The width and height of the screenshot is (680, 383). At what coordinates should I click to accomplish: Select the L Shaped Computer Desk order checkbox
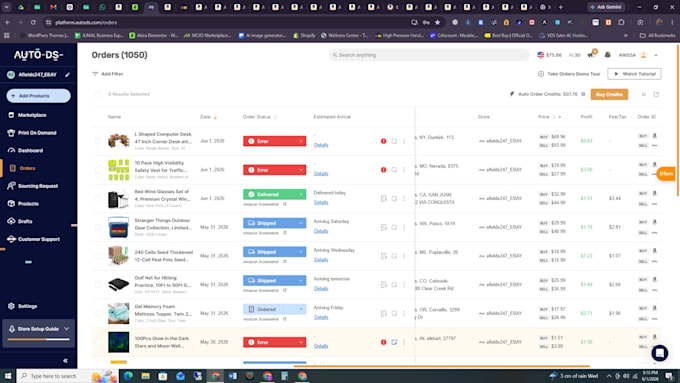tap(98, 141)
